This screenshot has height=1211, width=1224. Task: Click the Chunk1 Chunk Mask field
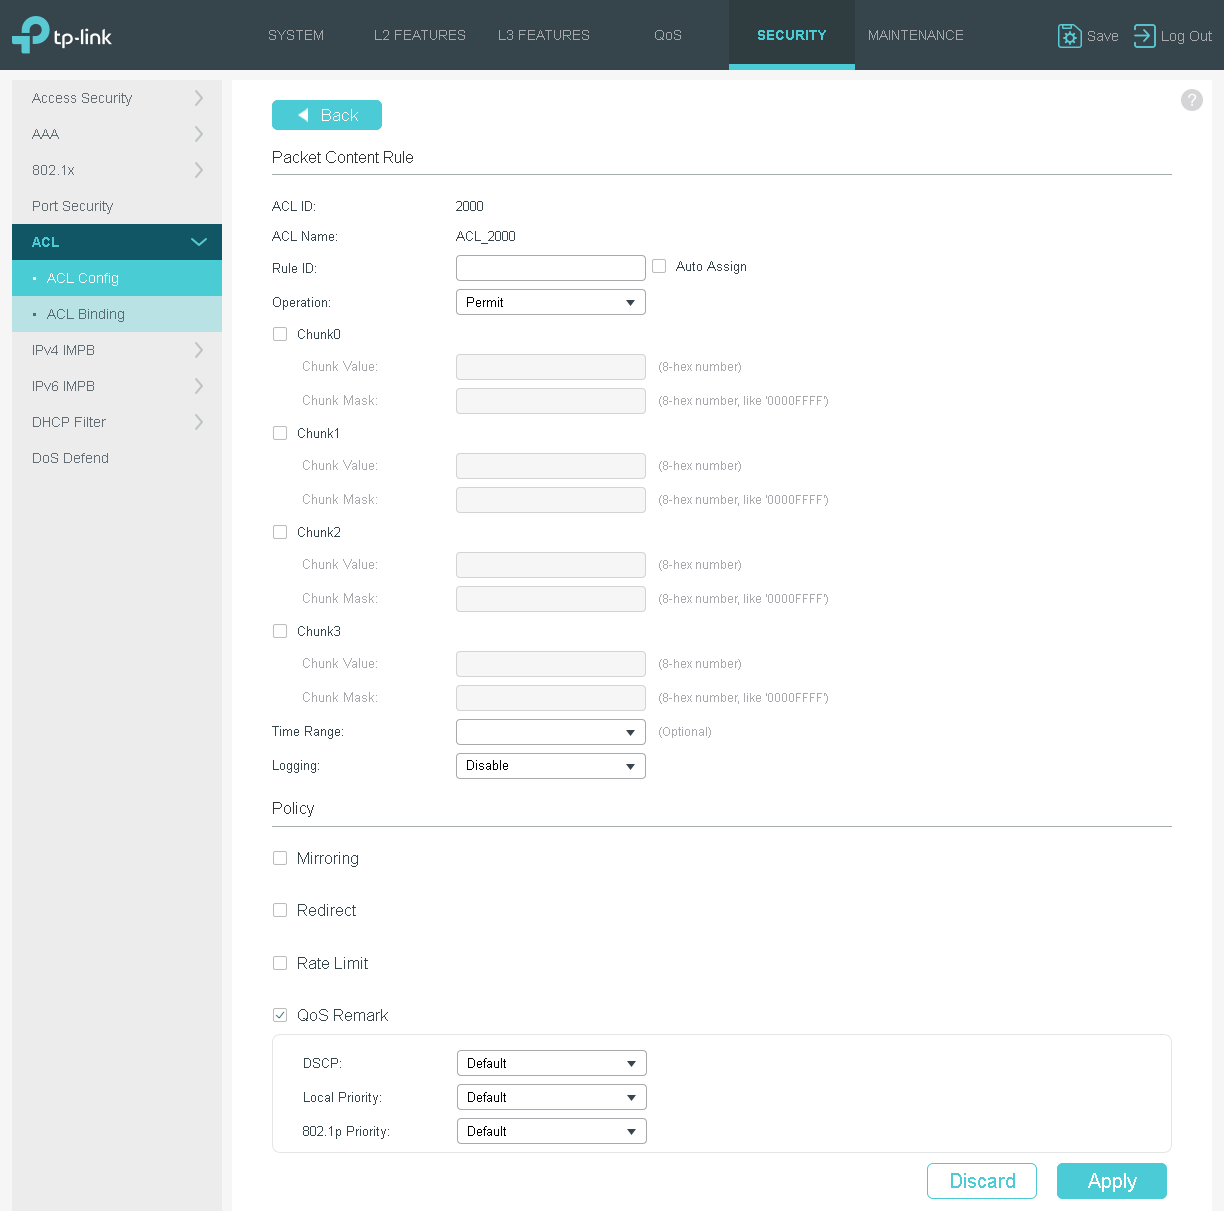pyautogui.click(x=551, y=500)
